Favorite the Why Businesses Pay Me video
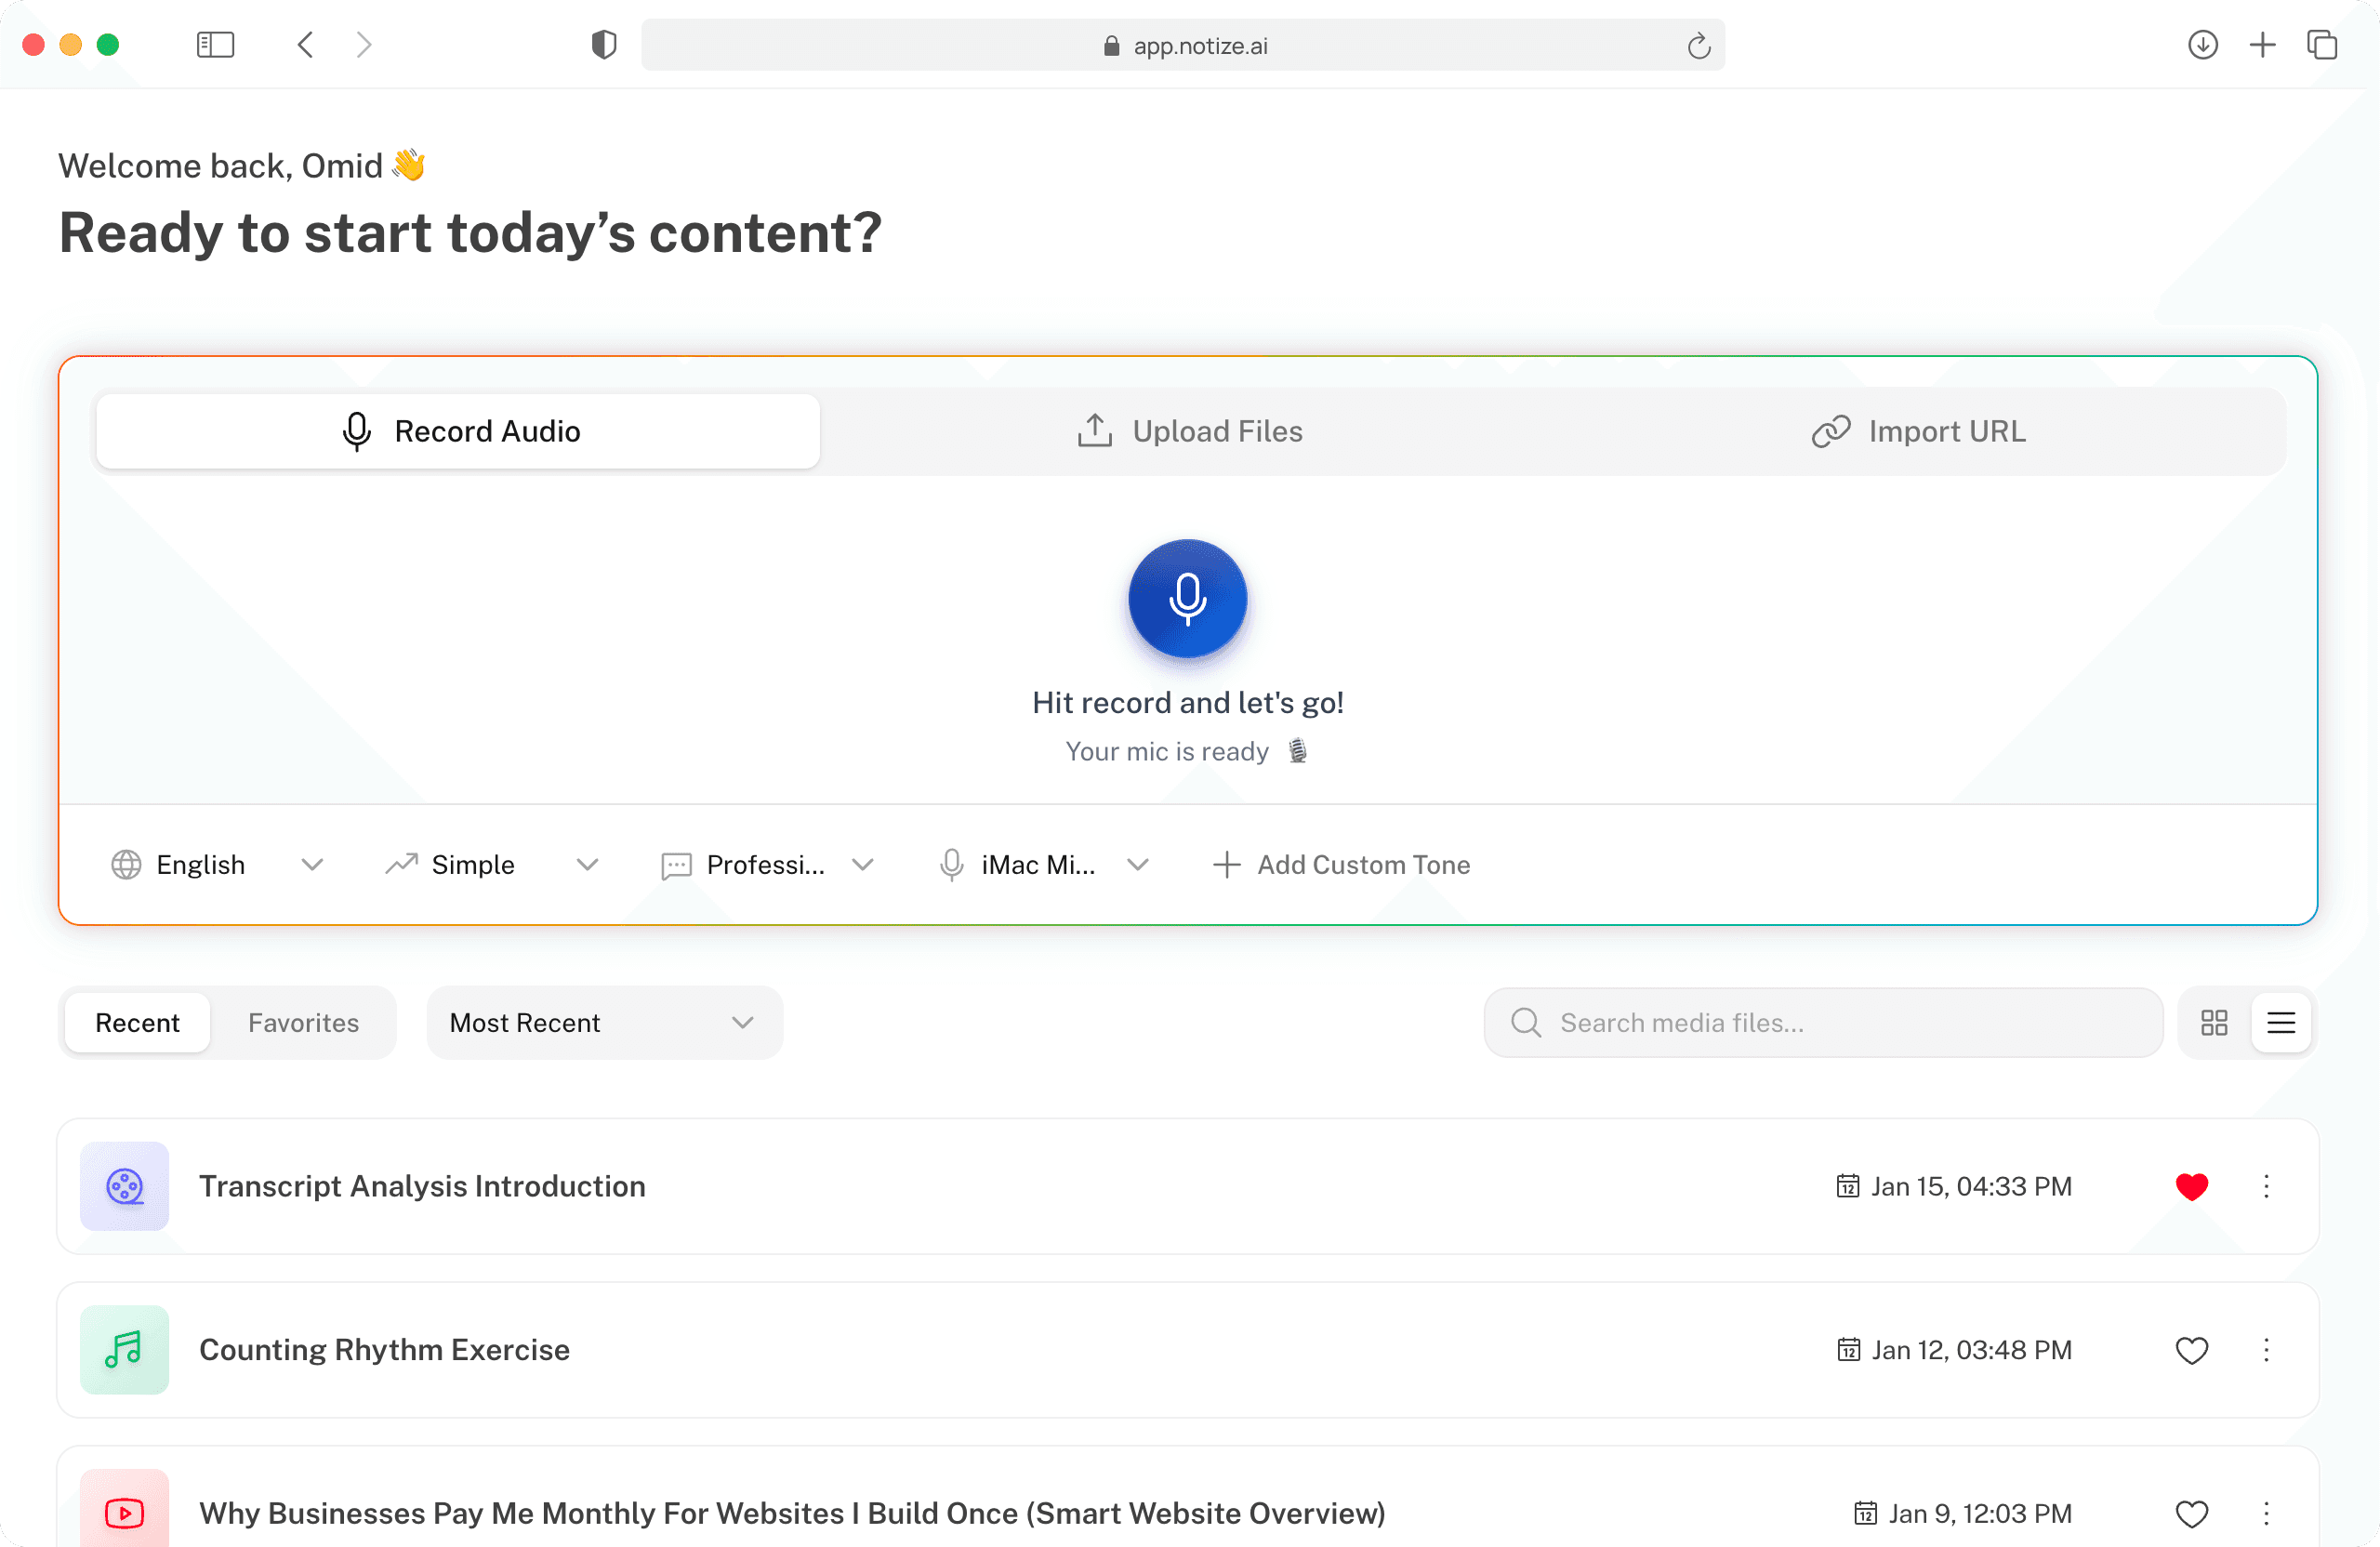 [2191, 1513]
